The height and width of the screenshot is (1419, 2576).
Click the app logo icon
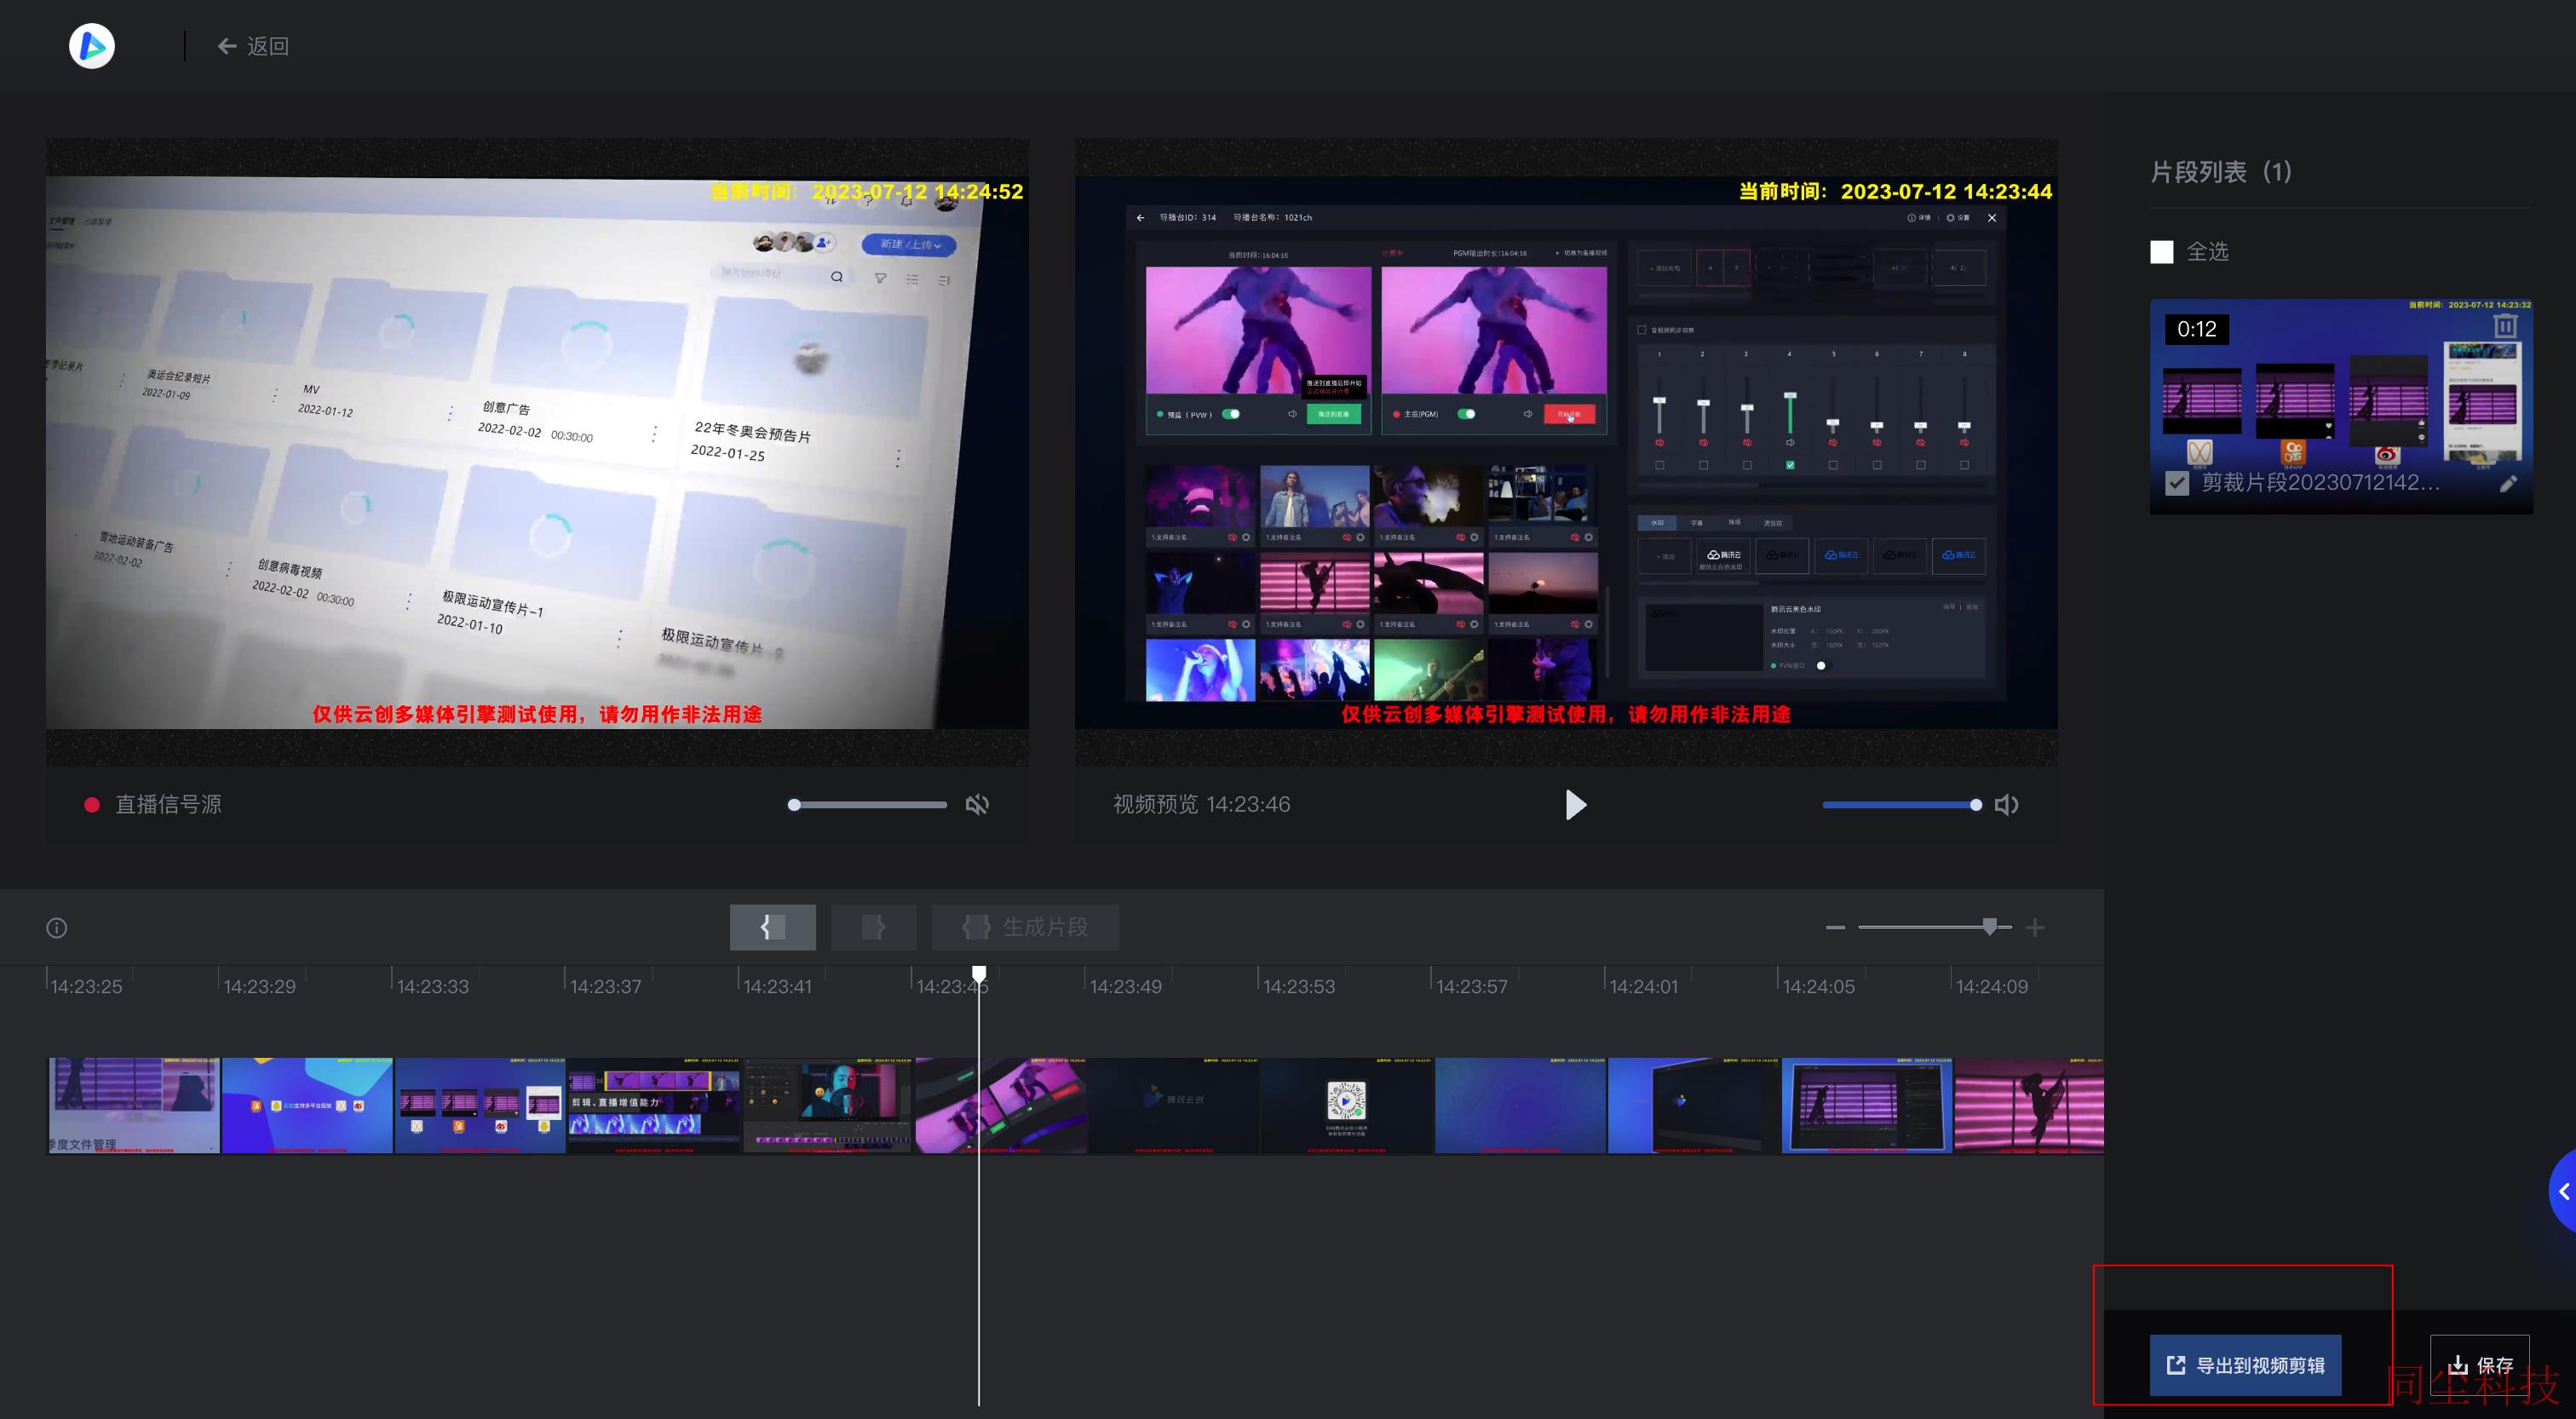click(92, 46)
